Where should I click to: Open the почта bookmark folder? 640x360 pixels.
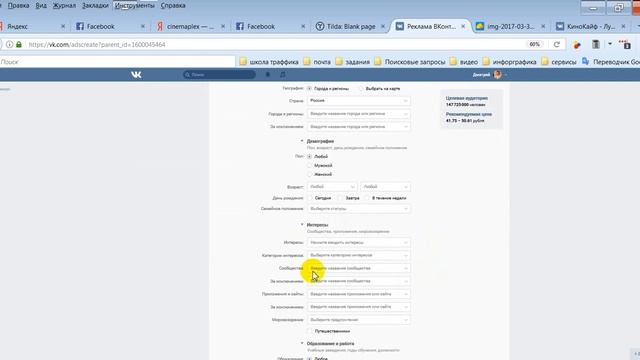[317, 62]
